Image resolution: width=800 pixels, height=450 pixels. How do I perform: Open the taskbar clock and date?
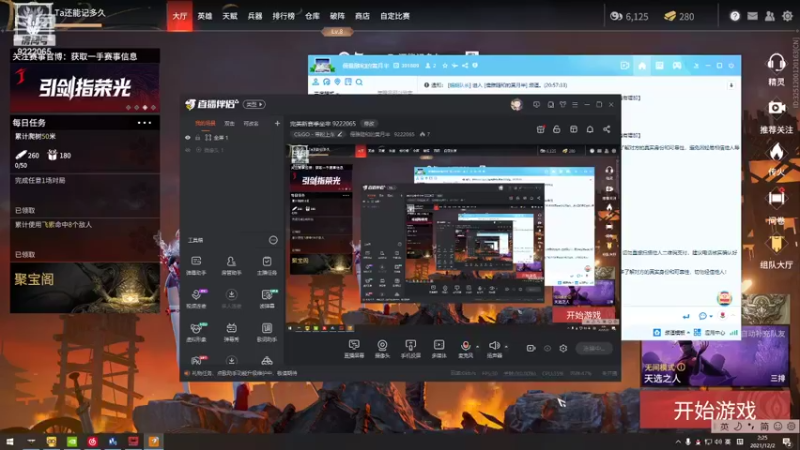click(x=762, y=441)
